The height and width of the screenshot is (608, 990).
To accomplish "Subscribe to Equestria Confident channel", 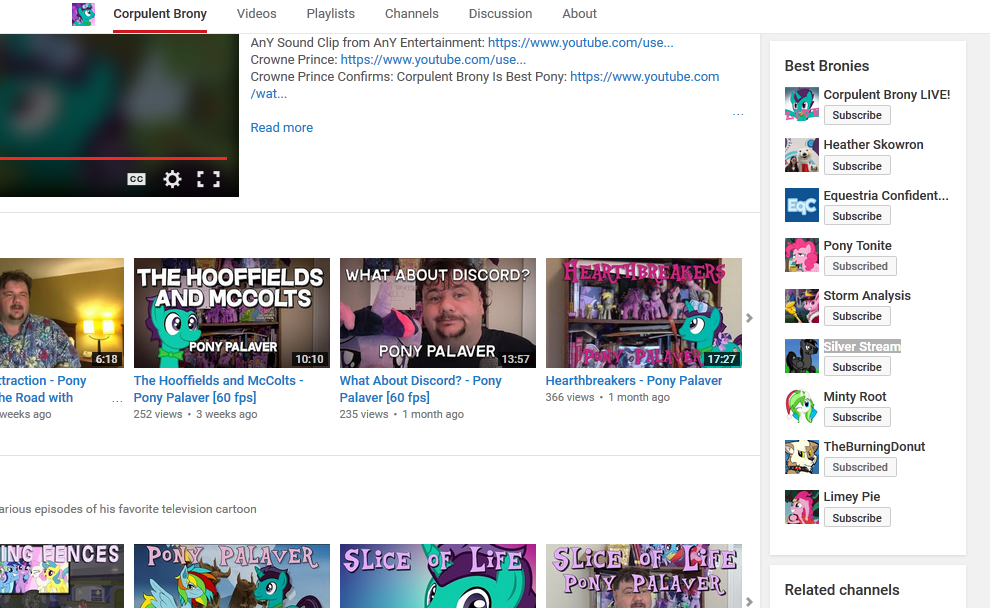I will tap(857, 216).
